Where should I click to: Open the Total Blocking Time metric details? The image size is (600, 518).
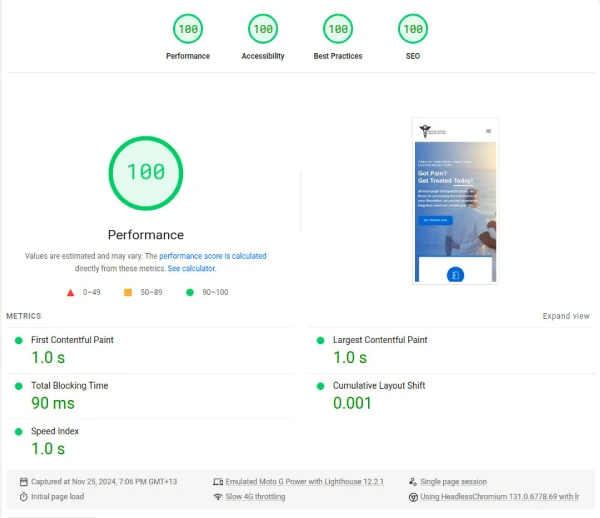[69, 386]
